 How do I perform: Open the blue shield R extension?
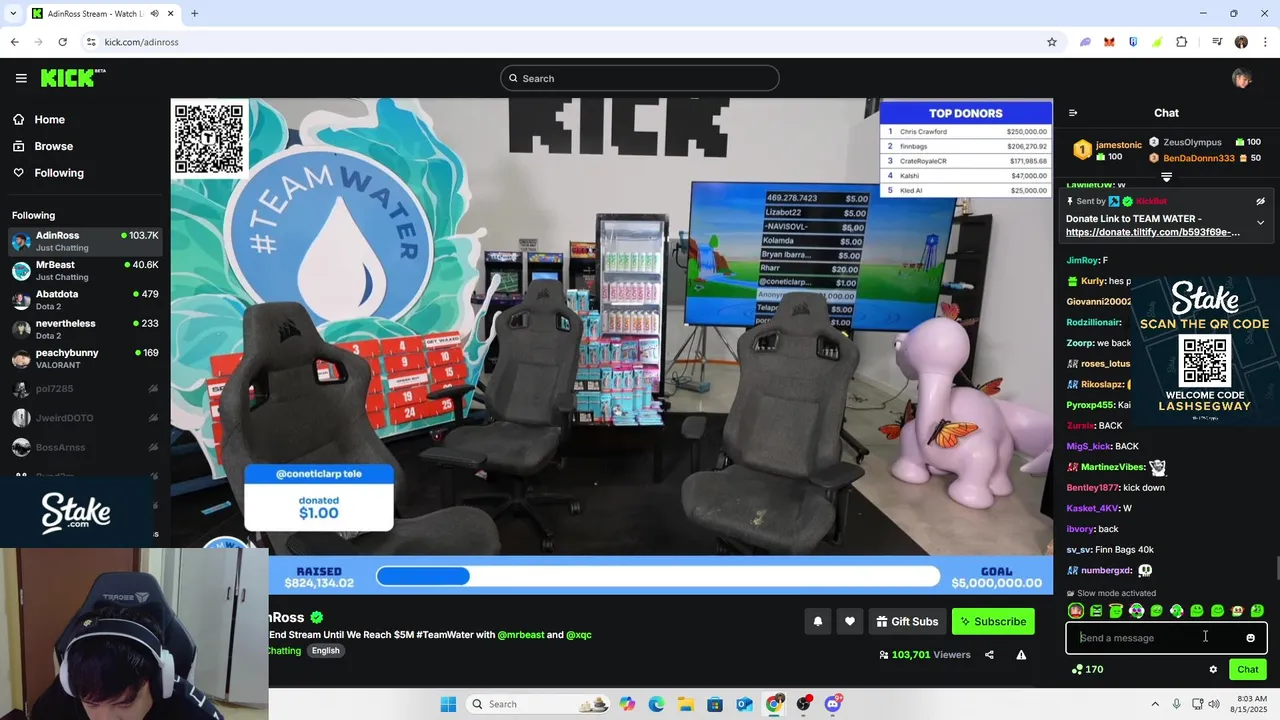[x=1133, y=42]
